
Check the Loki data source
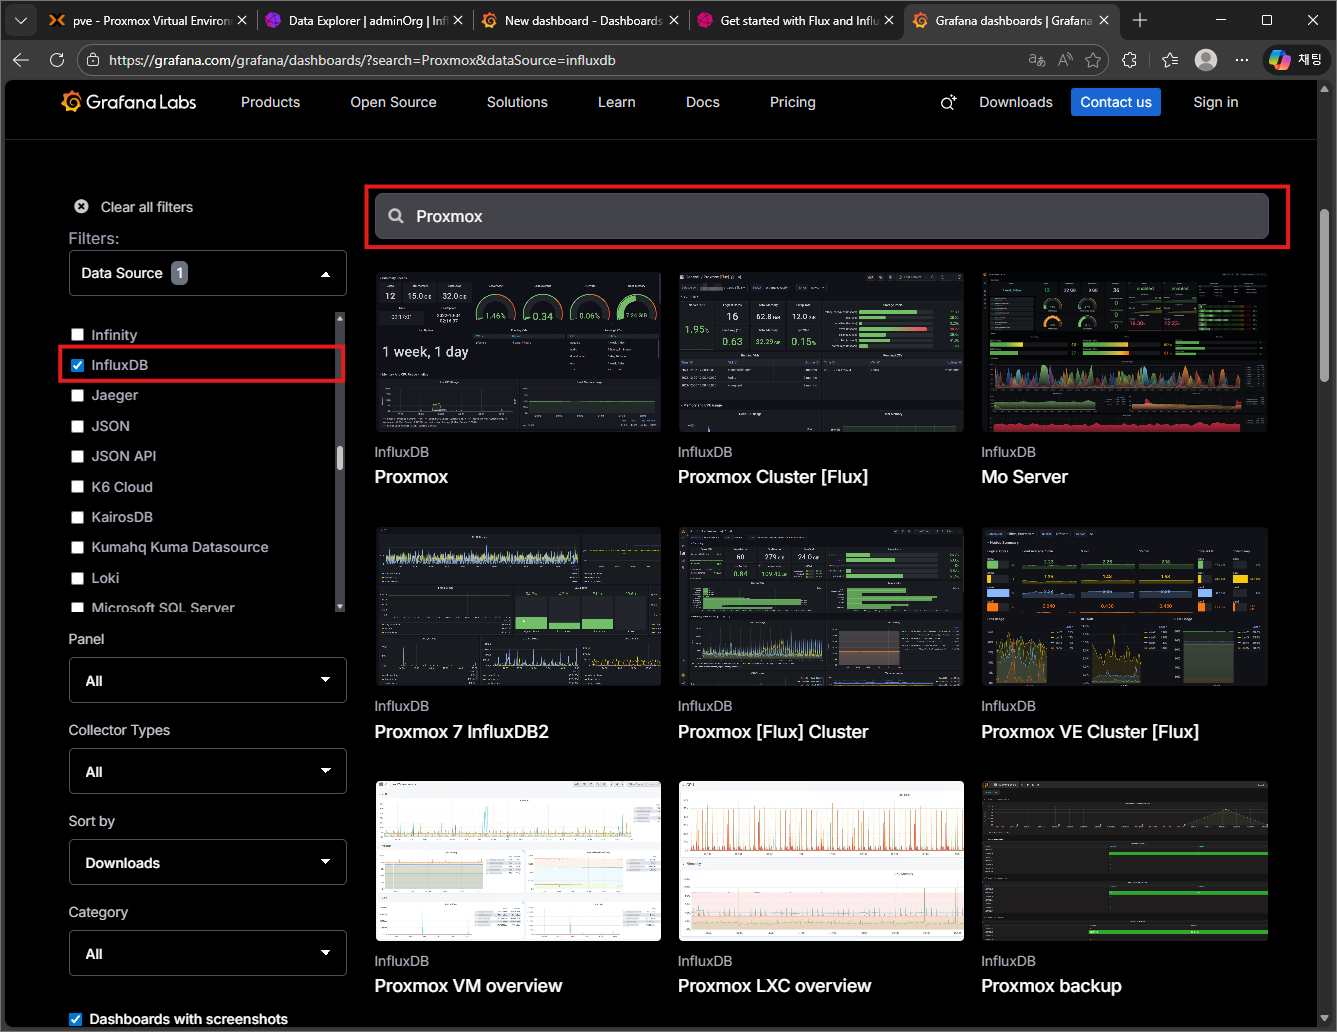point(77,578)
